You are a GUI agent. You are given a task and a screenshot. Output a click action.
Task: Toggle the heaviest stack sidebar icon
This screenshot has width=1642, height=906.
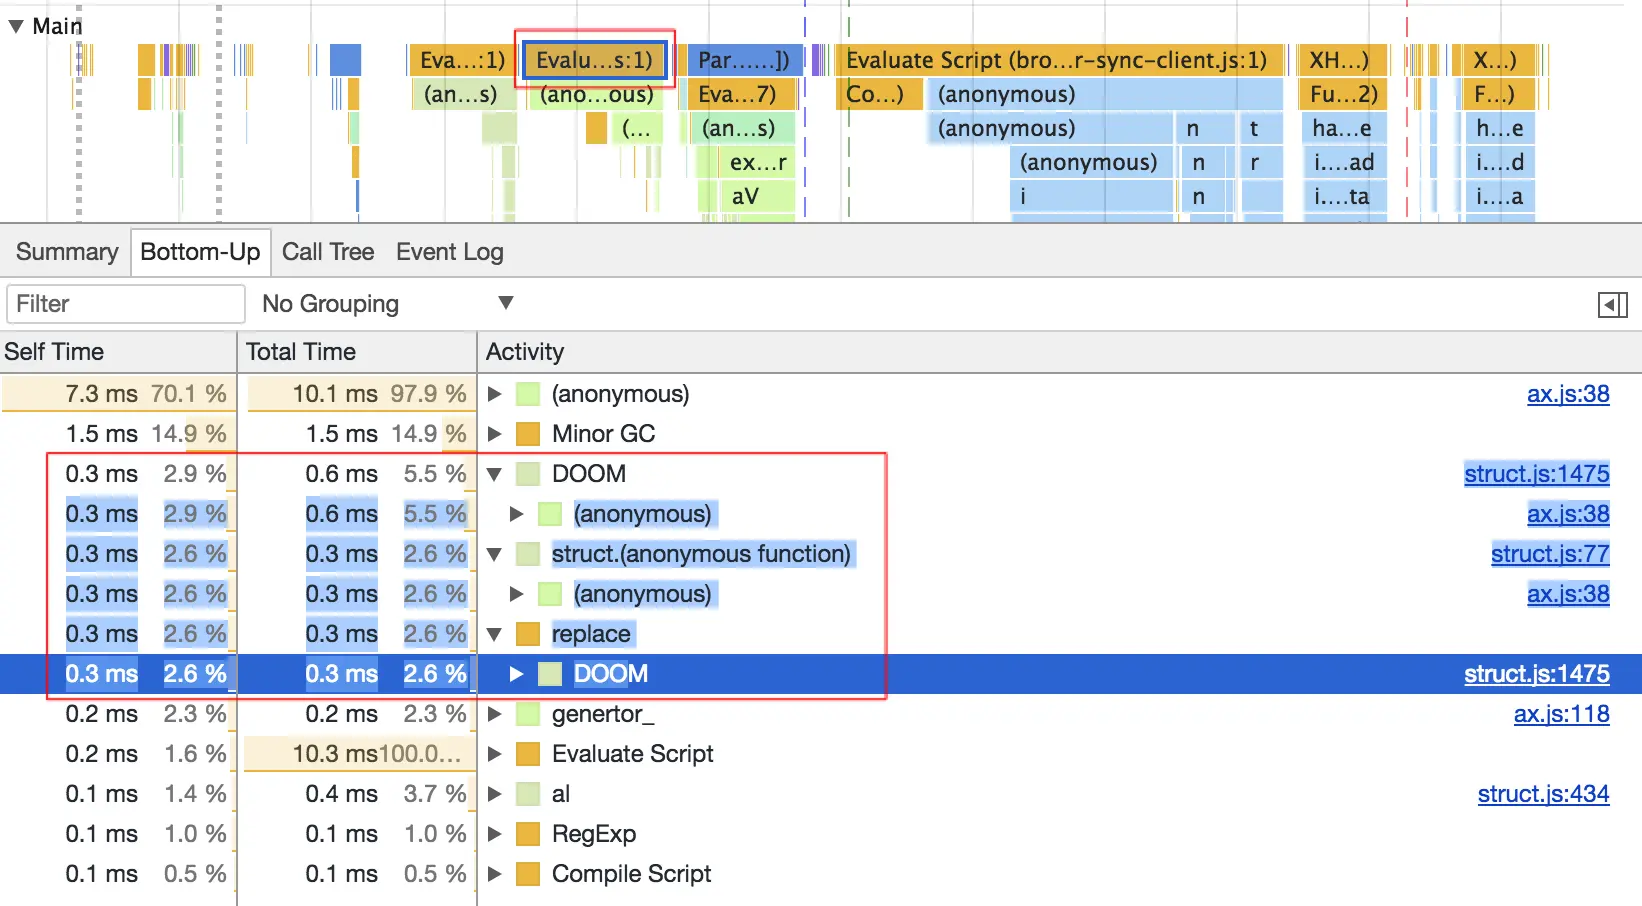[x=1612, y=305]
